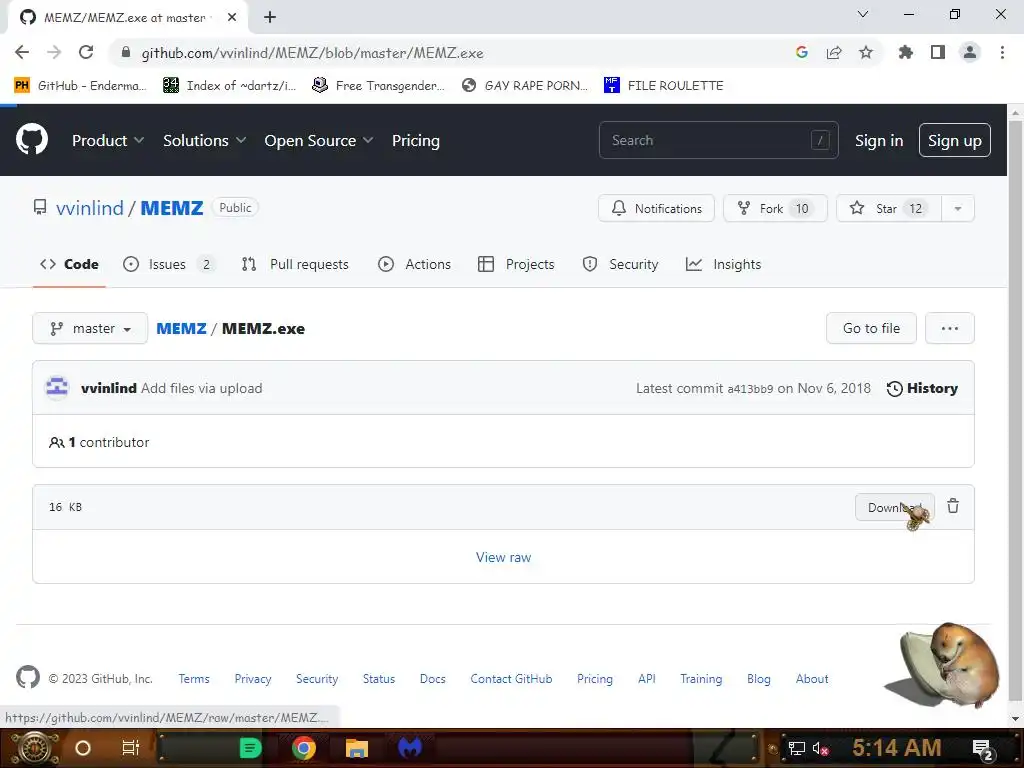Open Malwarebytes icon in taskbar
Viewport: 1024px width, 768px height.
409,748
